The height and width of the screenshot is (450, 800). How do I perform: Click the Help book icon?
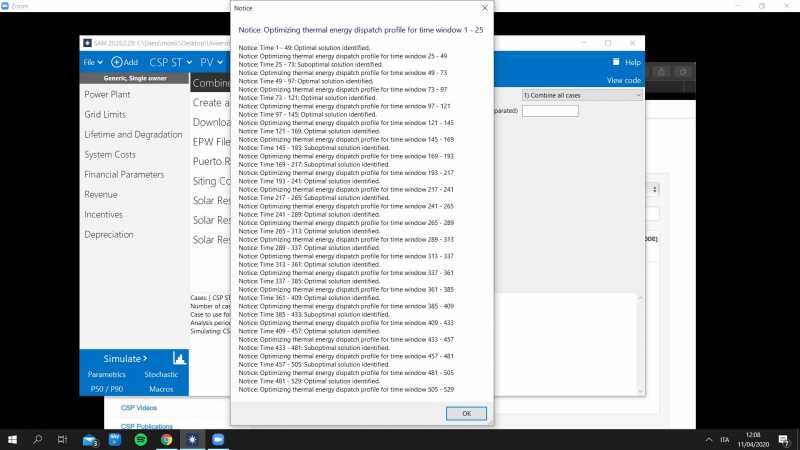pos(616,62)
